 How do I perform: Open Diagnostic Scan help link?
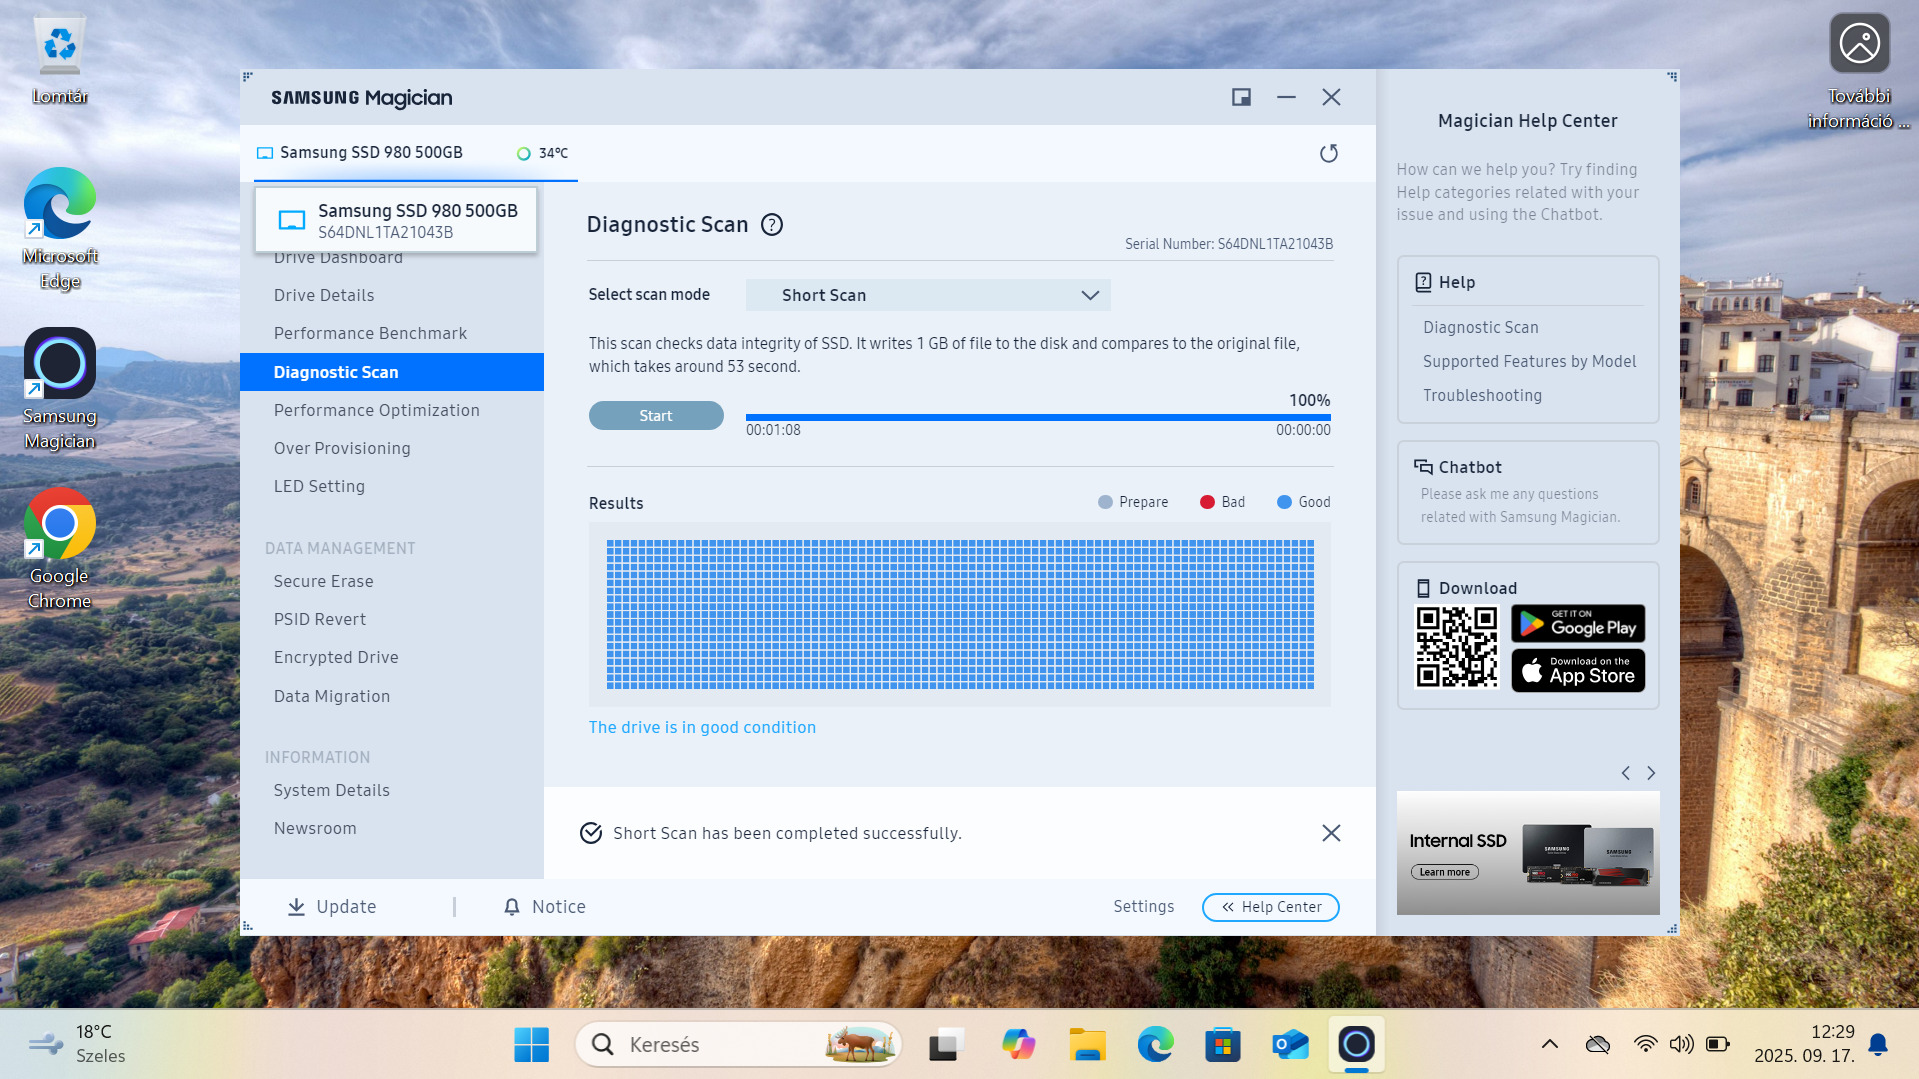[x=1481, y=327]
